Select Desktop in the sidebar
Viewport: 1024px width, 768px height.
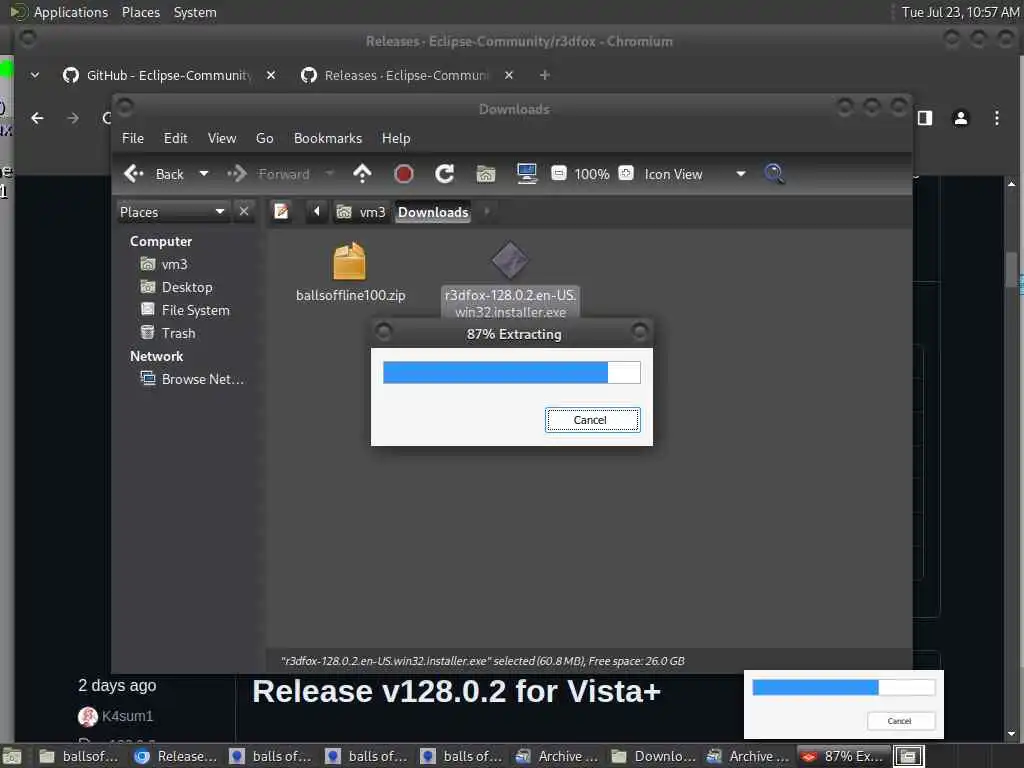(176, 287)
